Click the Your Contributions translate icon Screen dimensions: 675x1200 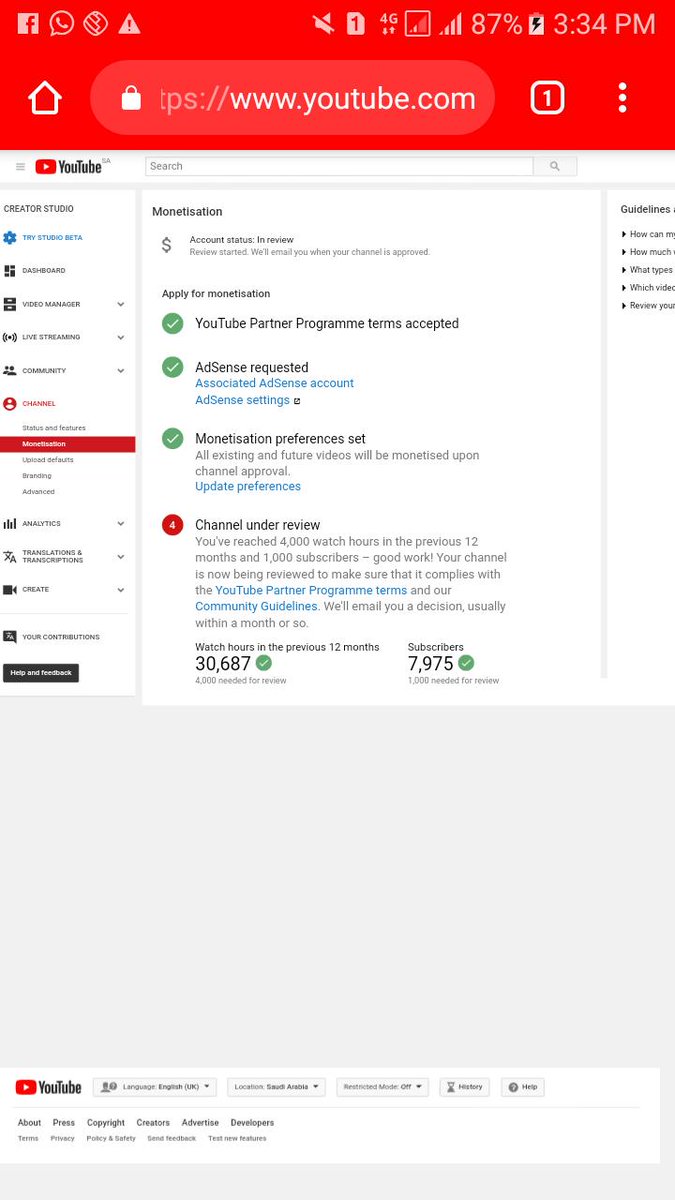(10, 636)
